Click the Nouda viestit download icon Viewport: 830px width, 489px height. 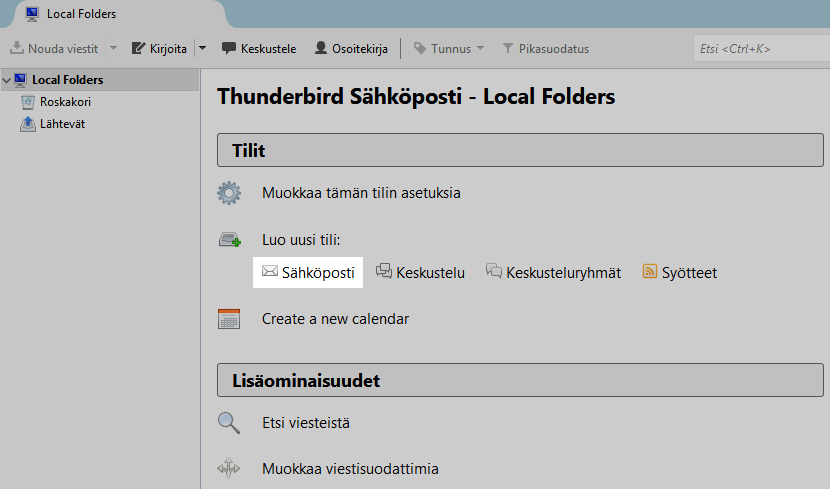[16, 48]
